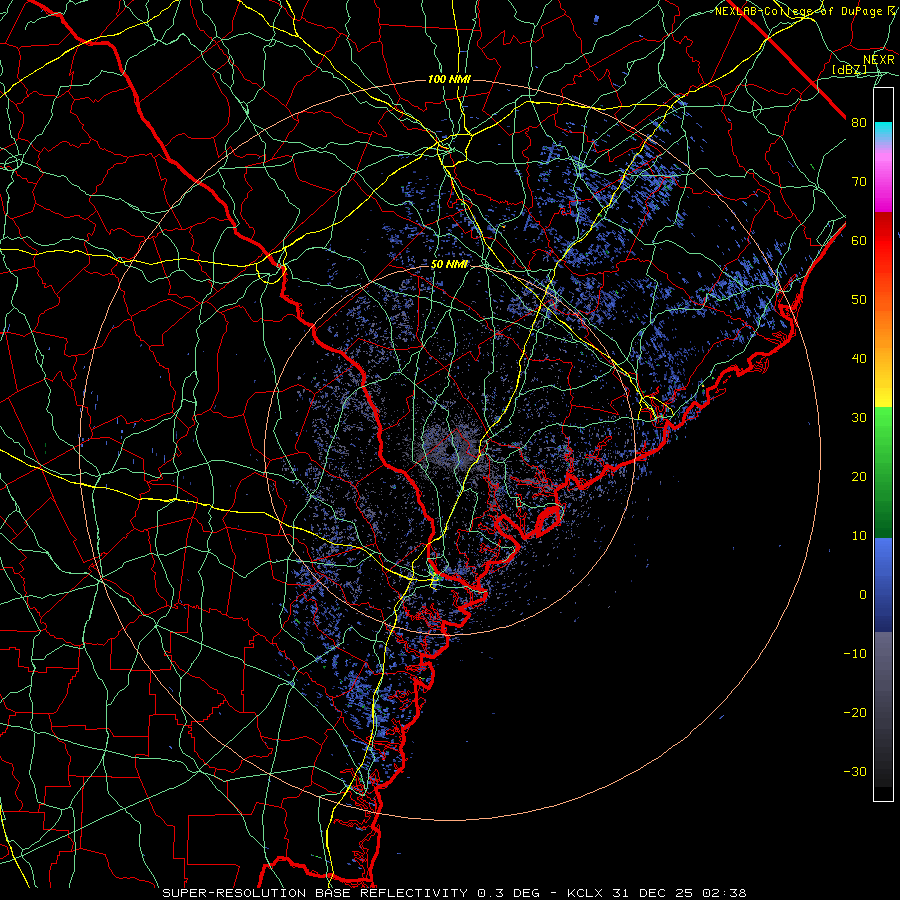This screenshot has height=900, width=900.
Task: Click the 30 value on the dBZ scale
Action: click(x=859, y=418)
